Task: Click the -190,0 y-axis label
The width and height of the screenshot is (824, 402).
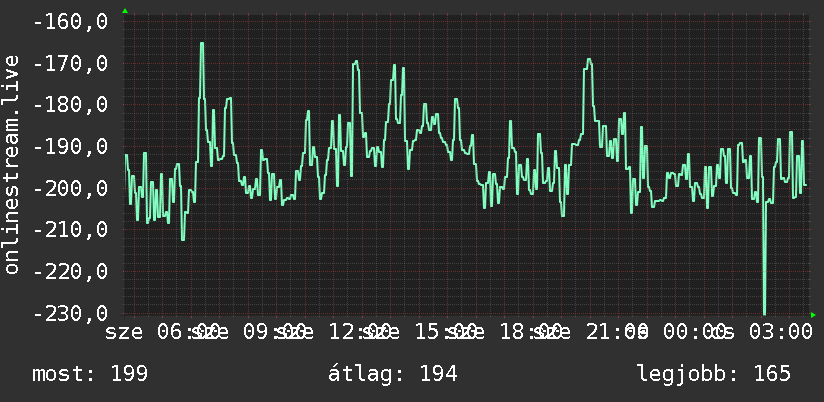Action: (x=70, y=146)
